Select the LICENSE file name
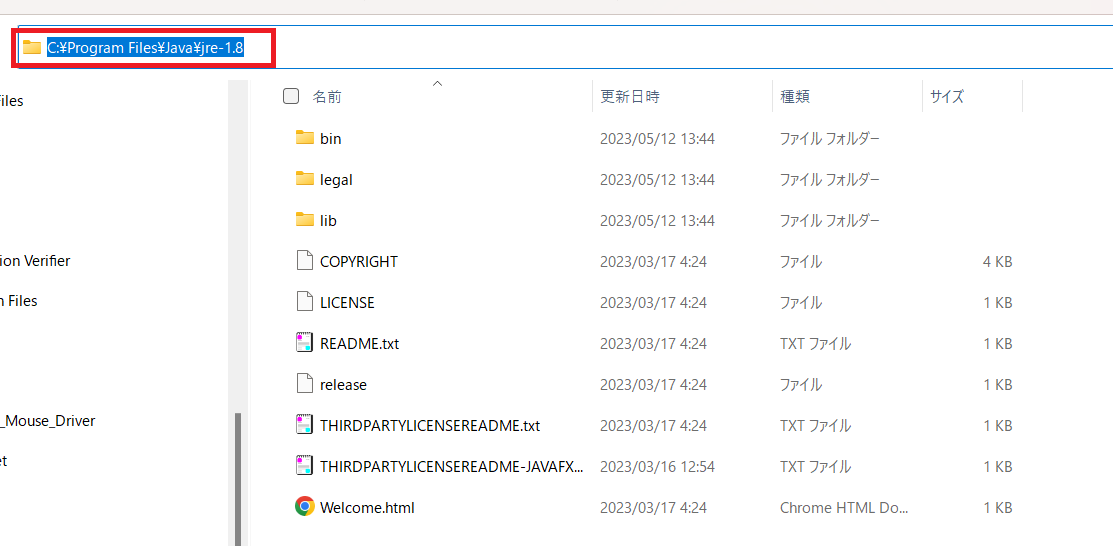This screenshot has width=1113, height=546. point(347,302)
